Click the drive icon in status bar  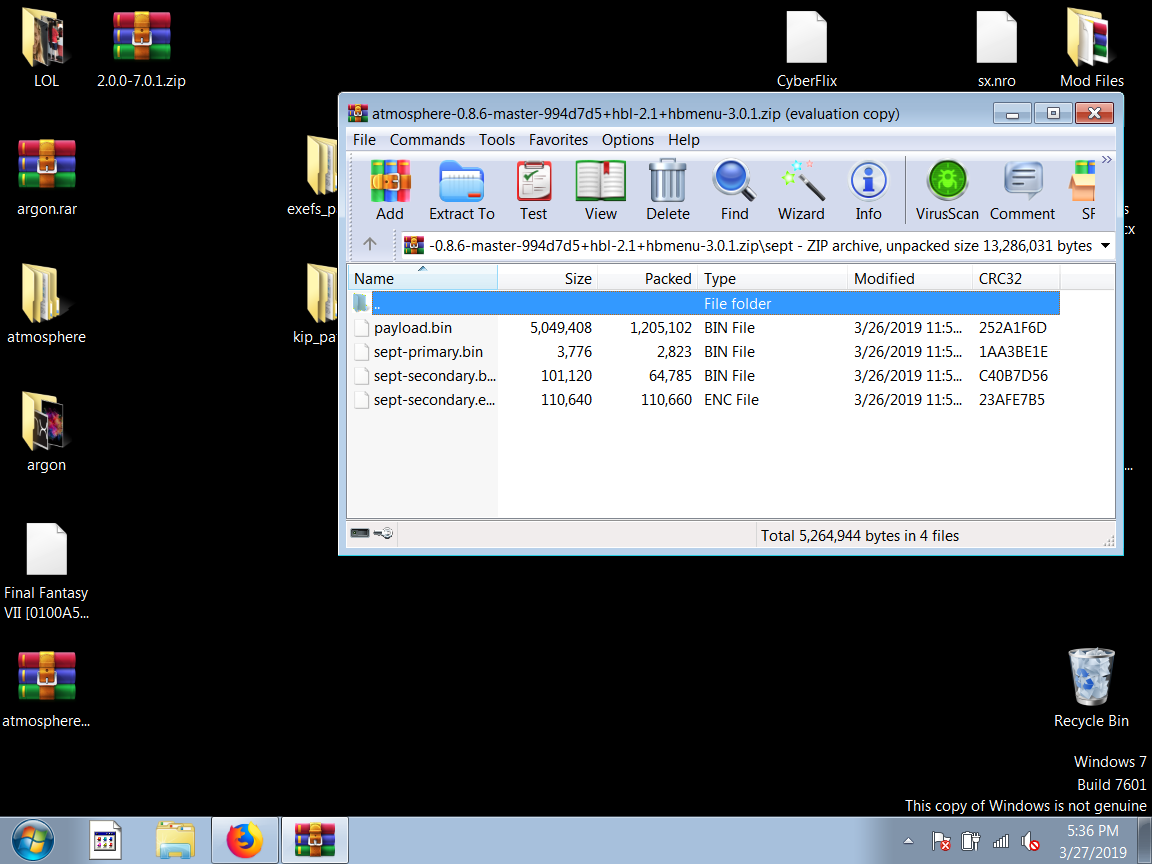pyautogui.click(x=360, y=533)
